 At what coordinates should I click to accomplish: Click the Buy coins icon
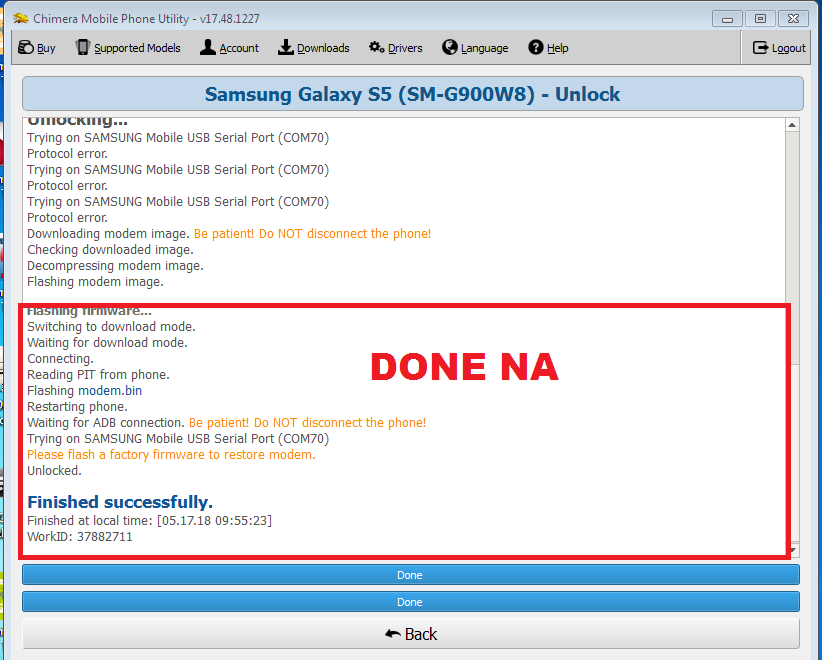pos(26,47)
